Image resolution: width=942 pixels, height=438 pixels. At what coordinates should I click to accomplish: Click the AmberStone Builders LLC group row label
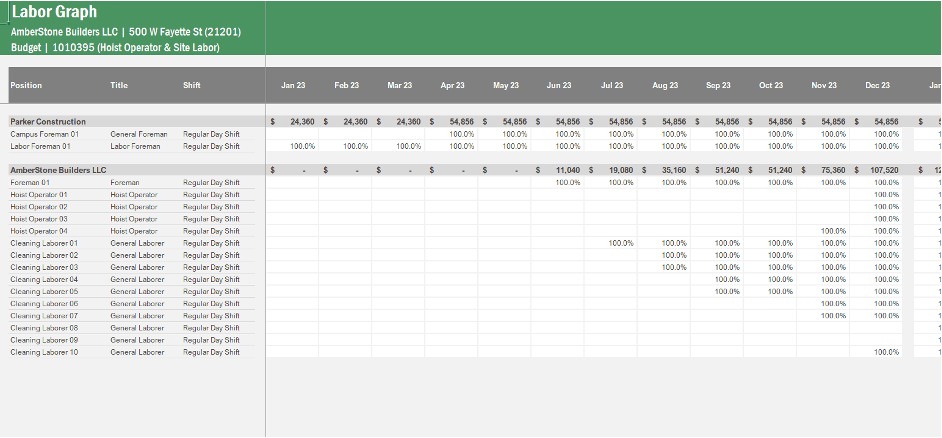(x=58, y=170)
